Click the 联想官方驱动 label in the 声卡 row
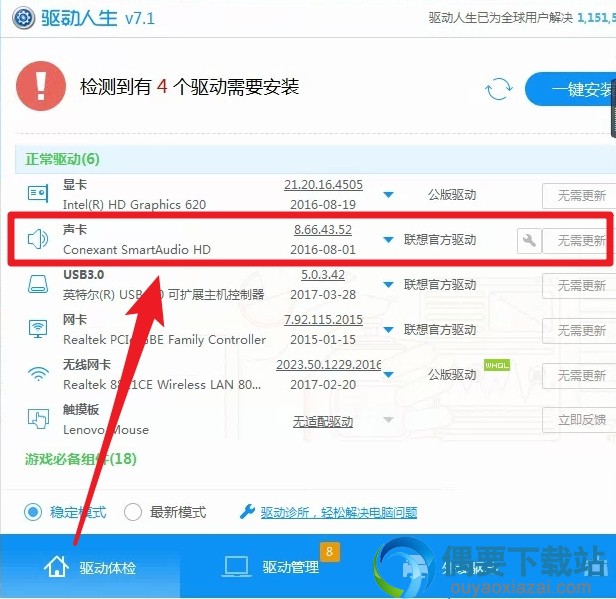The image size is (616, 599). (440, 240)
